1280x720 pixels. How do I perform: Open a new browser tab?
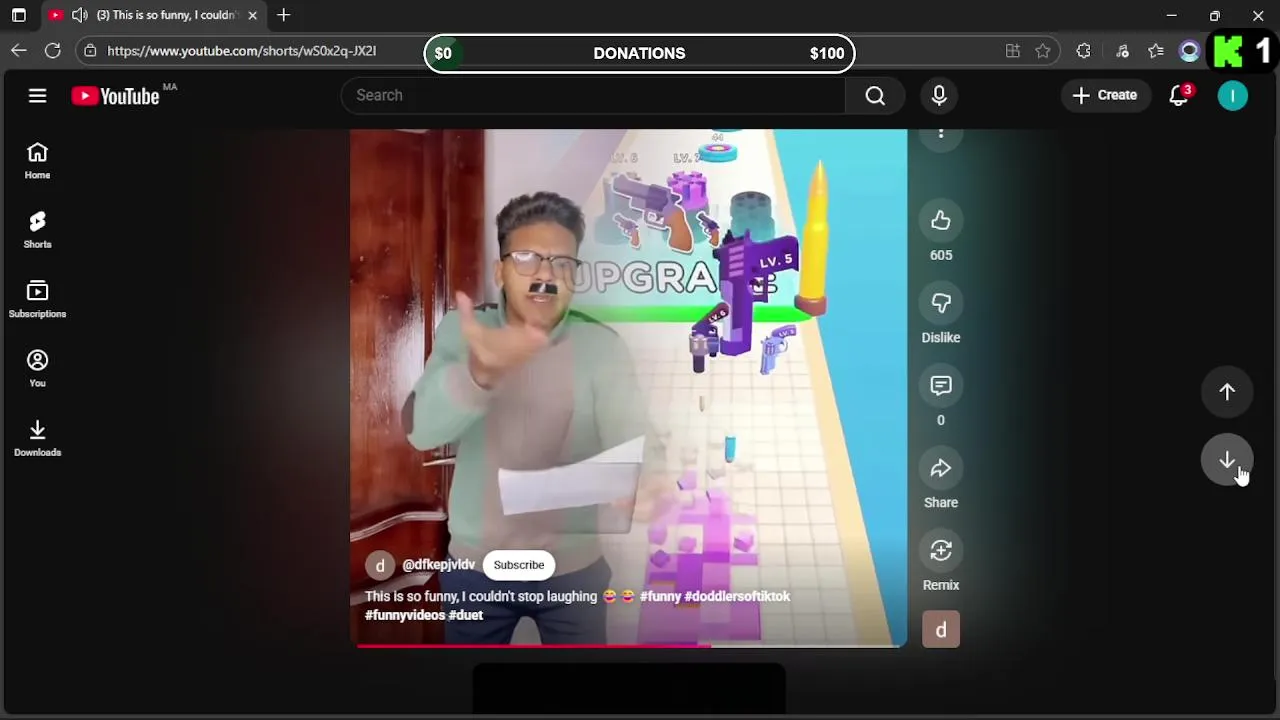pos(284,15)
